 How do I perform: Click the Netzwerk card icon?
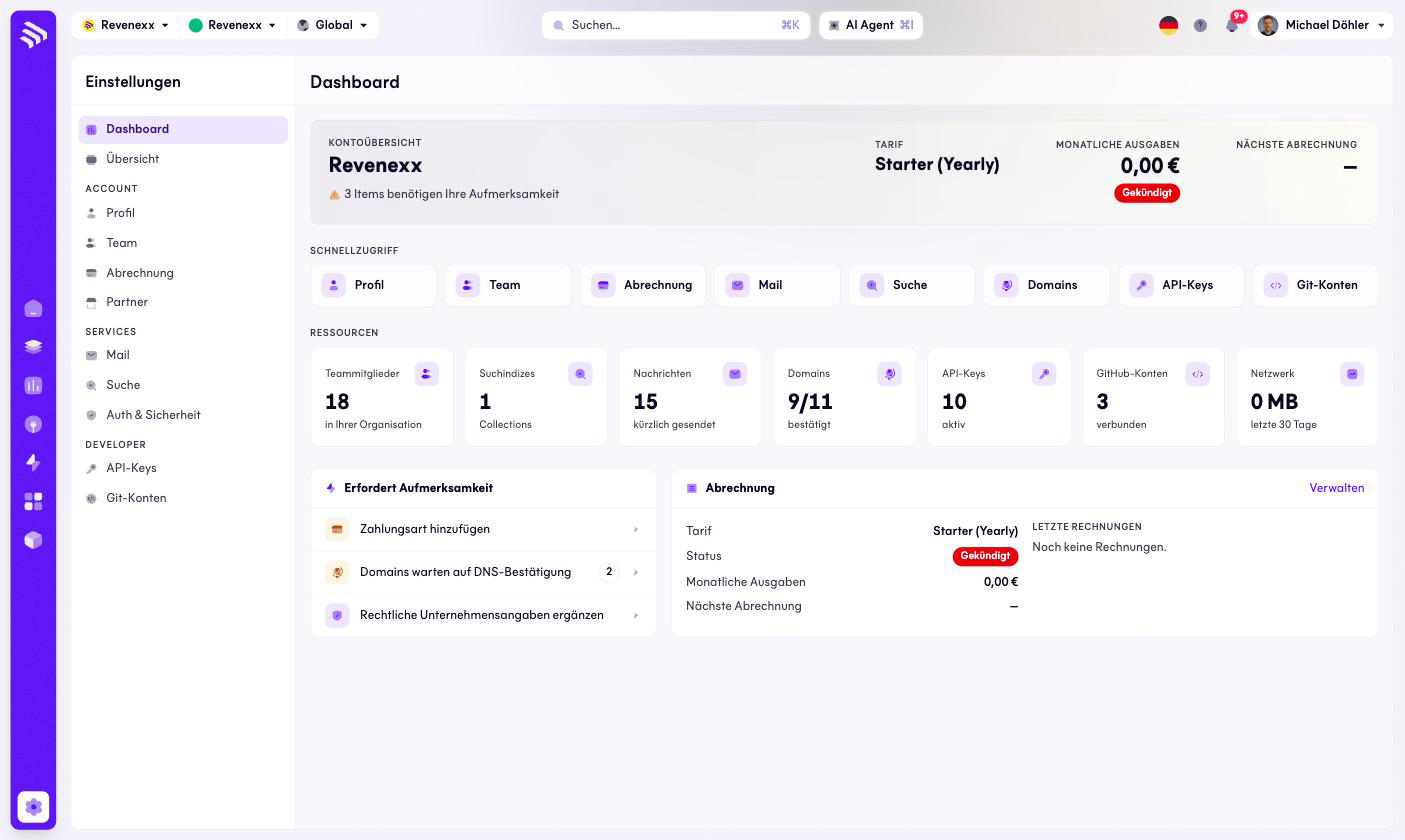(1352, 374)
